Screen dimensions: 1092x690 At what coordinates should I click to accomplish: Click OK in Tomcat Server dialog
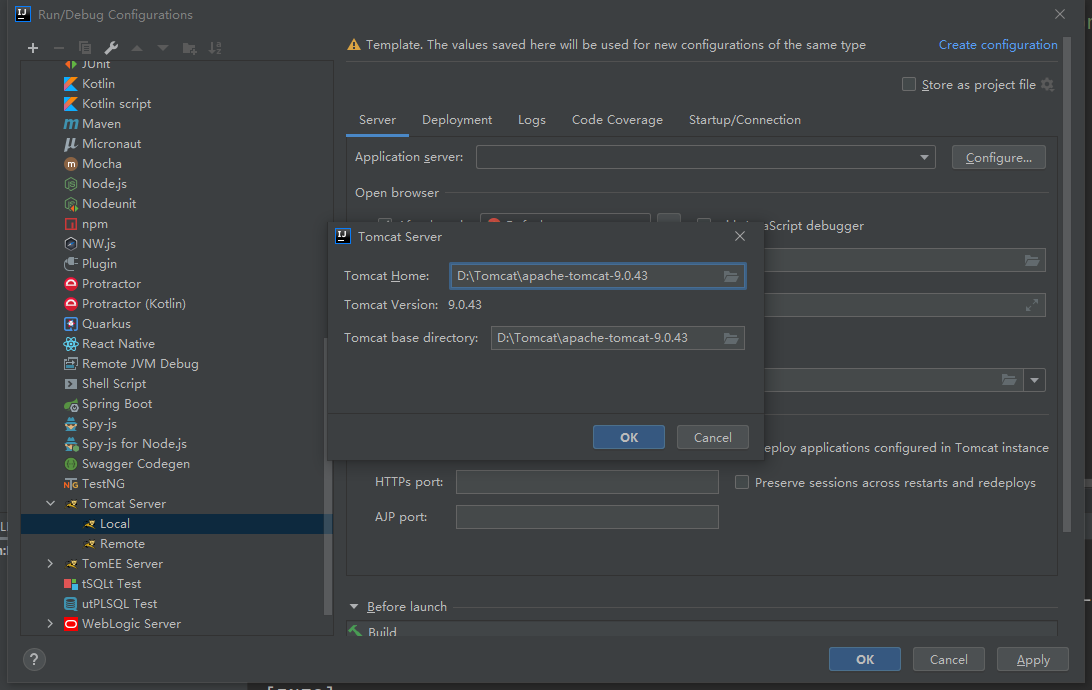tap(629, 437)
